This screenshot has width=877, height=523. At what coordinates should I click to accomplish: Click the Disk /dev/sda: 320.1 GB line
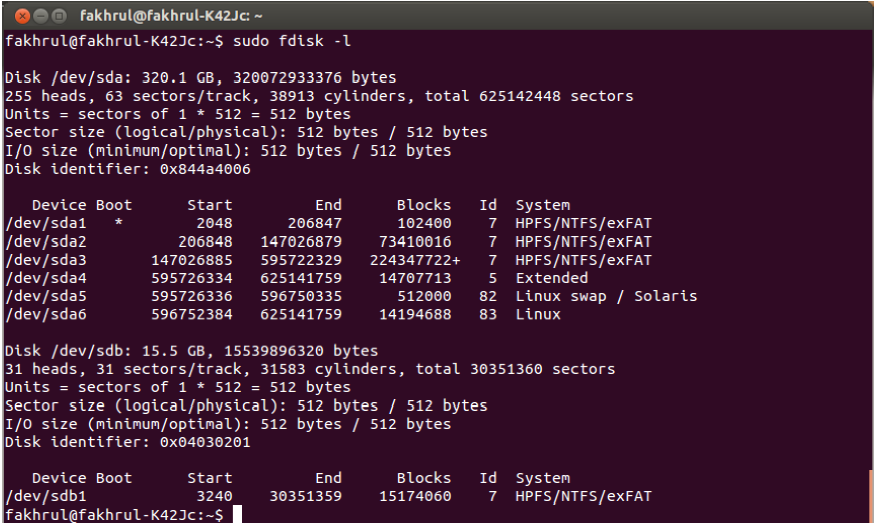[x=200, y=78]
